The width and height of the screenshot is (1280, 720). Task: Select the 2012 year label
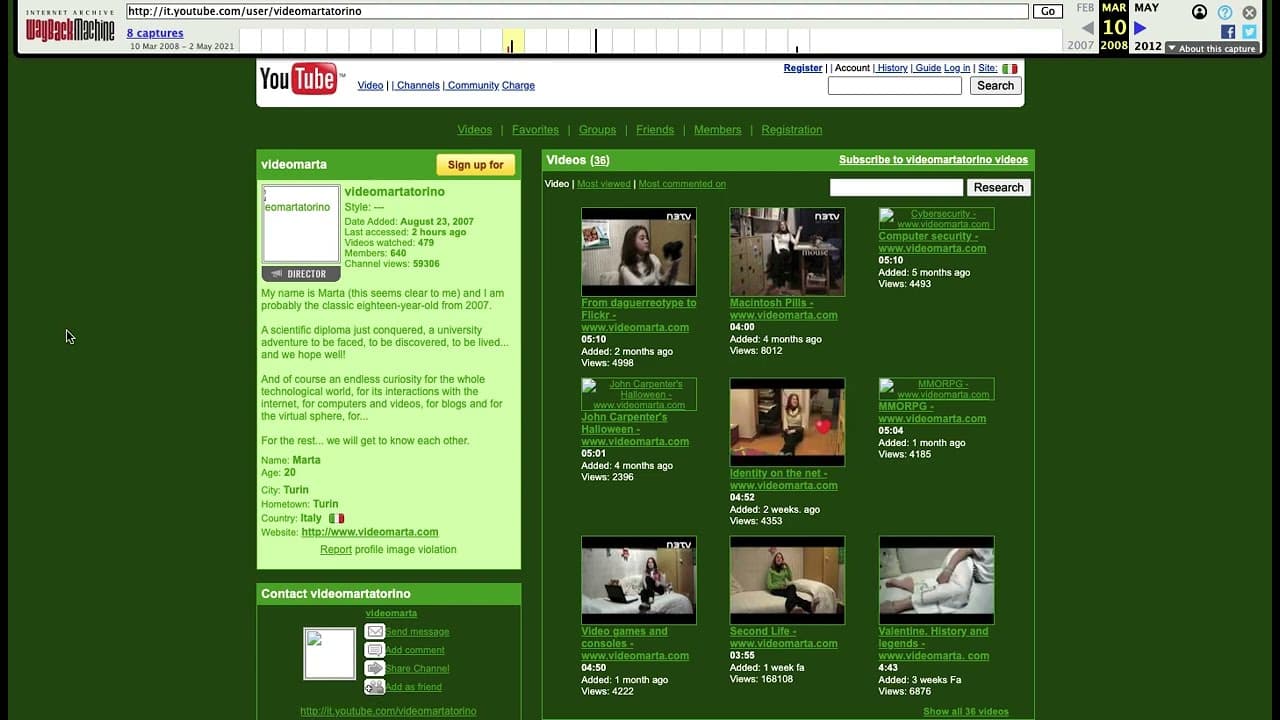tap(1148, 46)
